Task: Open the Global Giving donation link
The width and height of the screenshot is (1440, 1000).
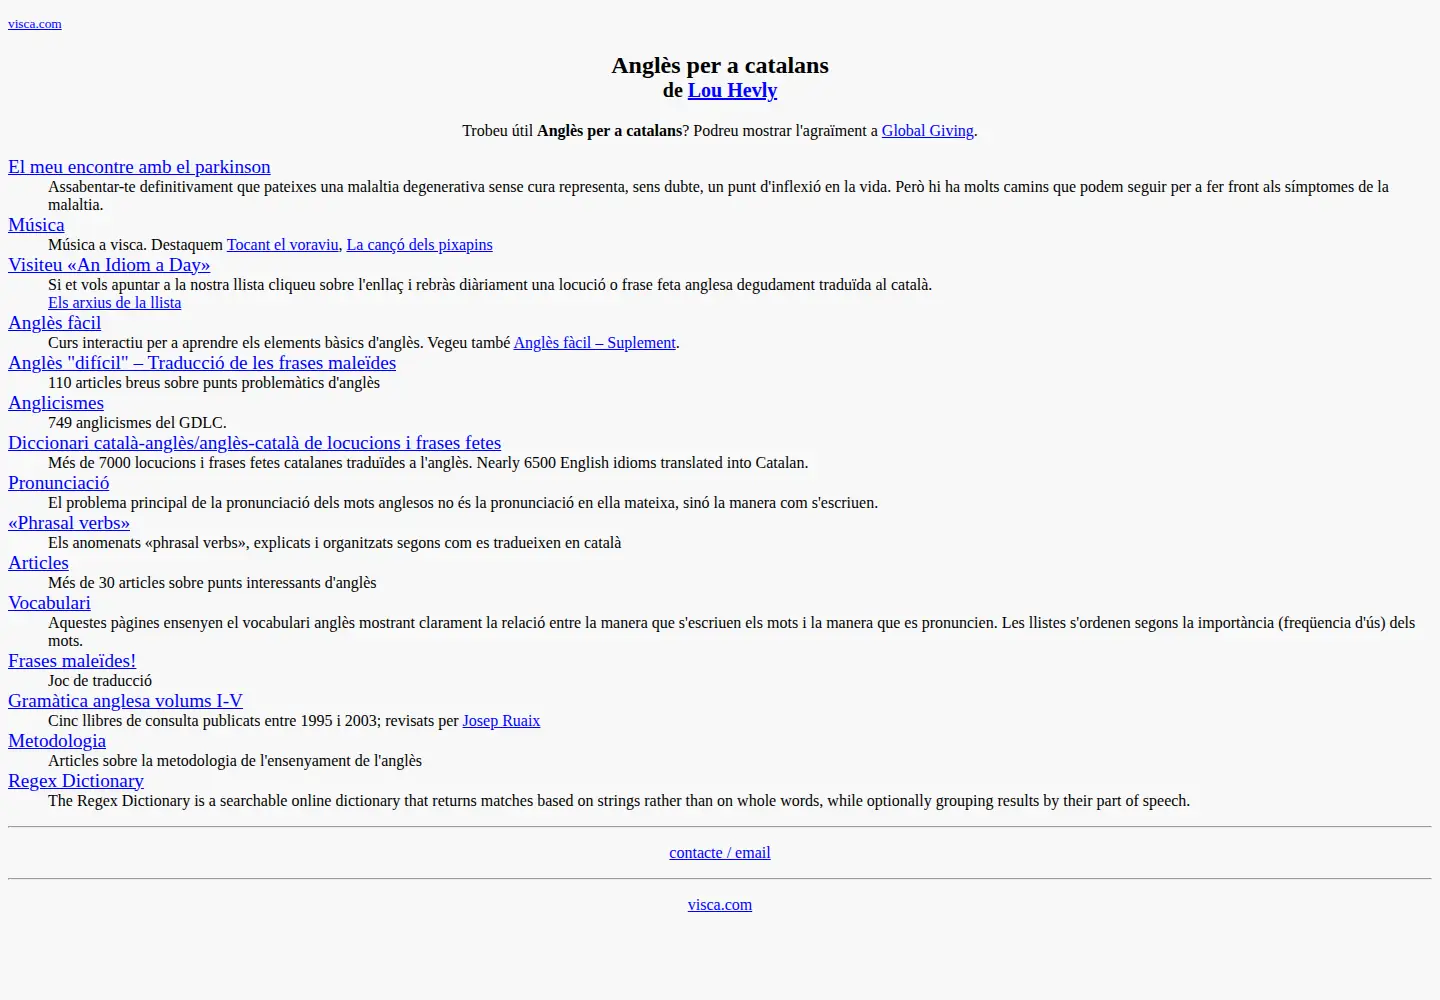Action: (x=928, y=131)
